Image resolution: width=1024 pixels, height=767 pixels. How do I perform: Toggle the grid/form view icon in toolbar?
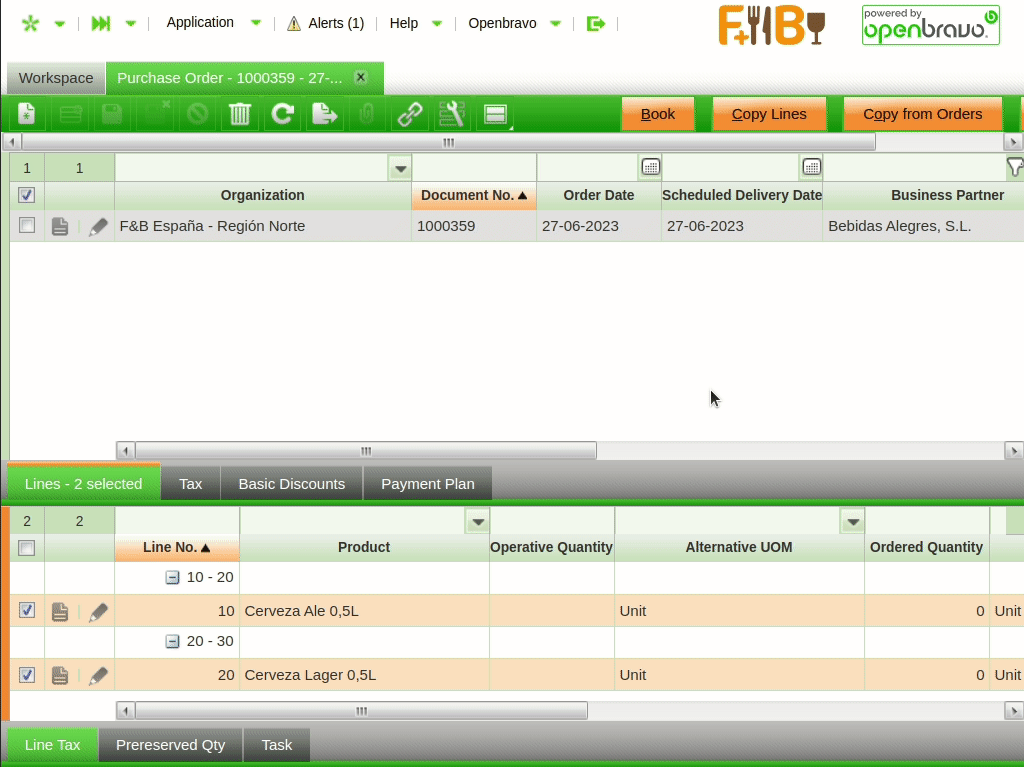[x=495, y=114]
